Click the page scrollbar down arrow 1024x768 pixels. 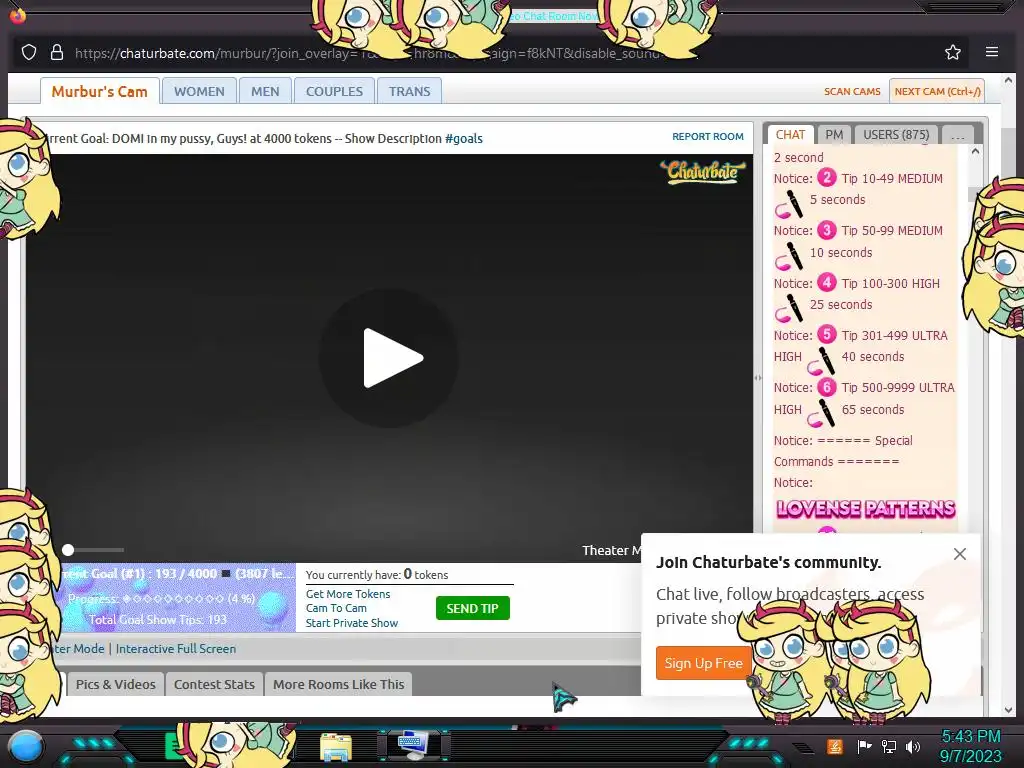pos(1008,709)
